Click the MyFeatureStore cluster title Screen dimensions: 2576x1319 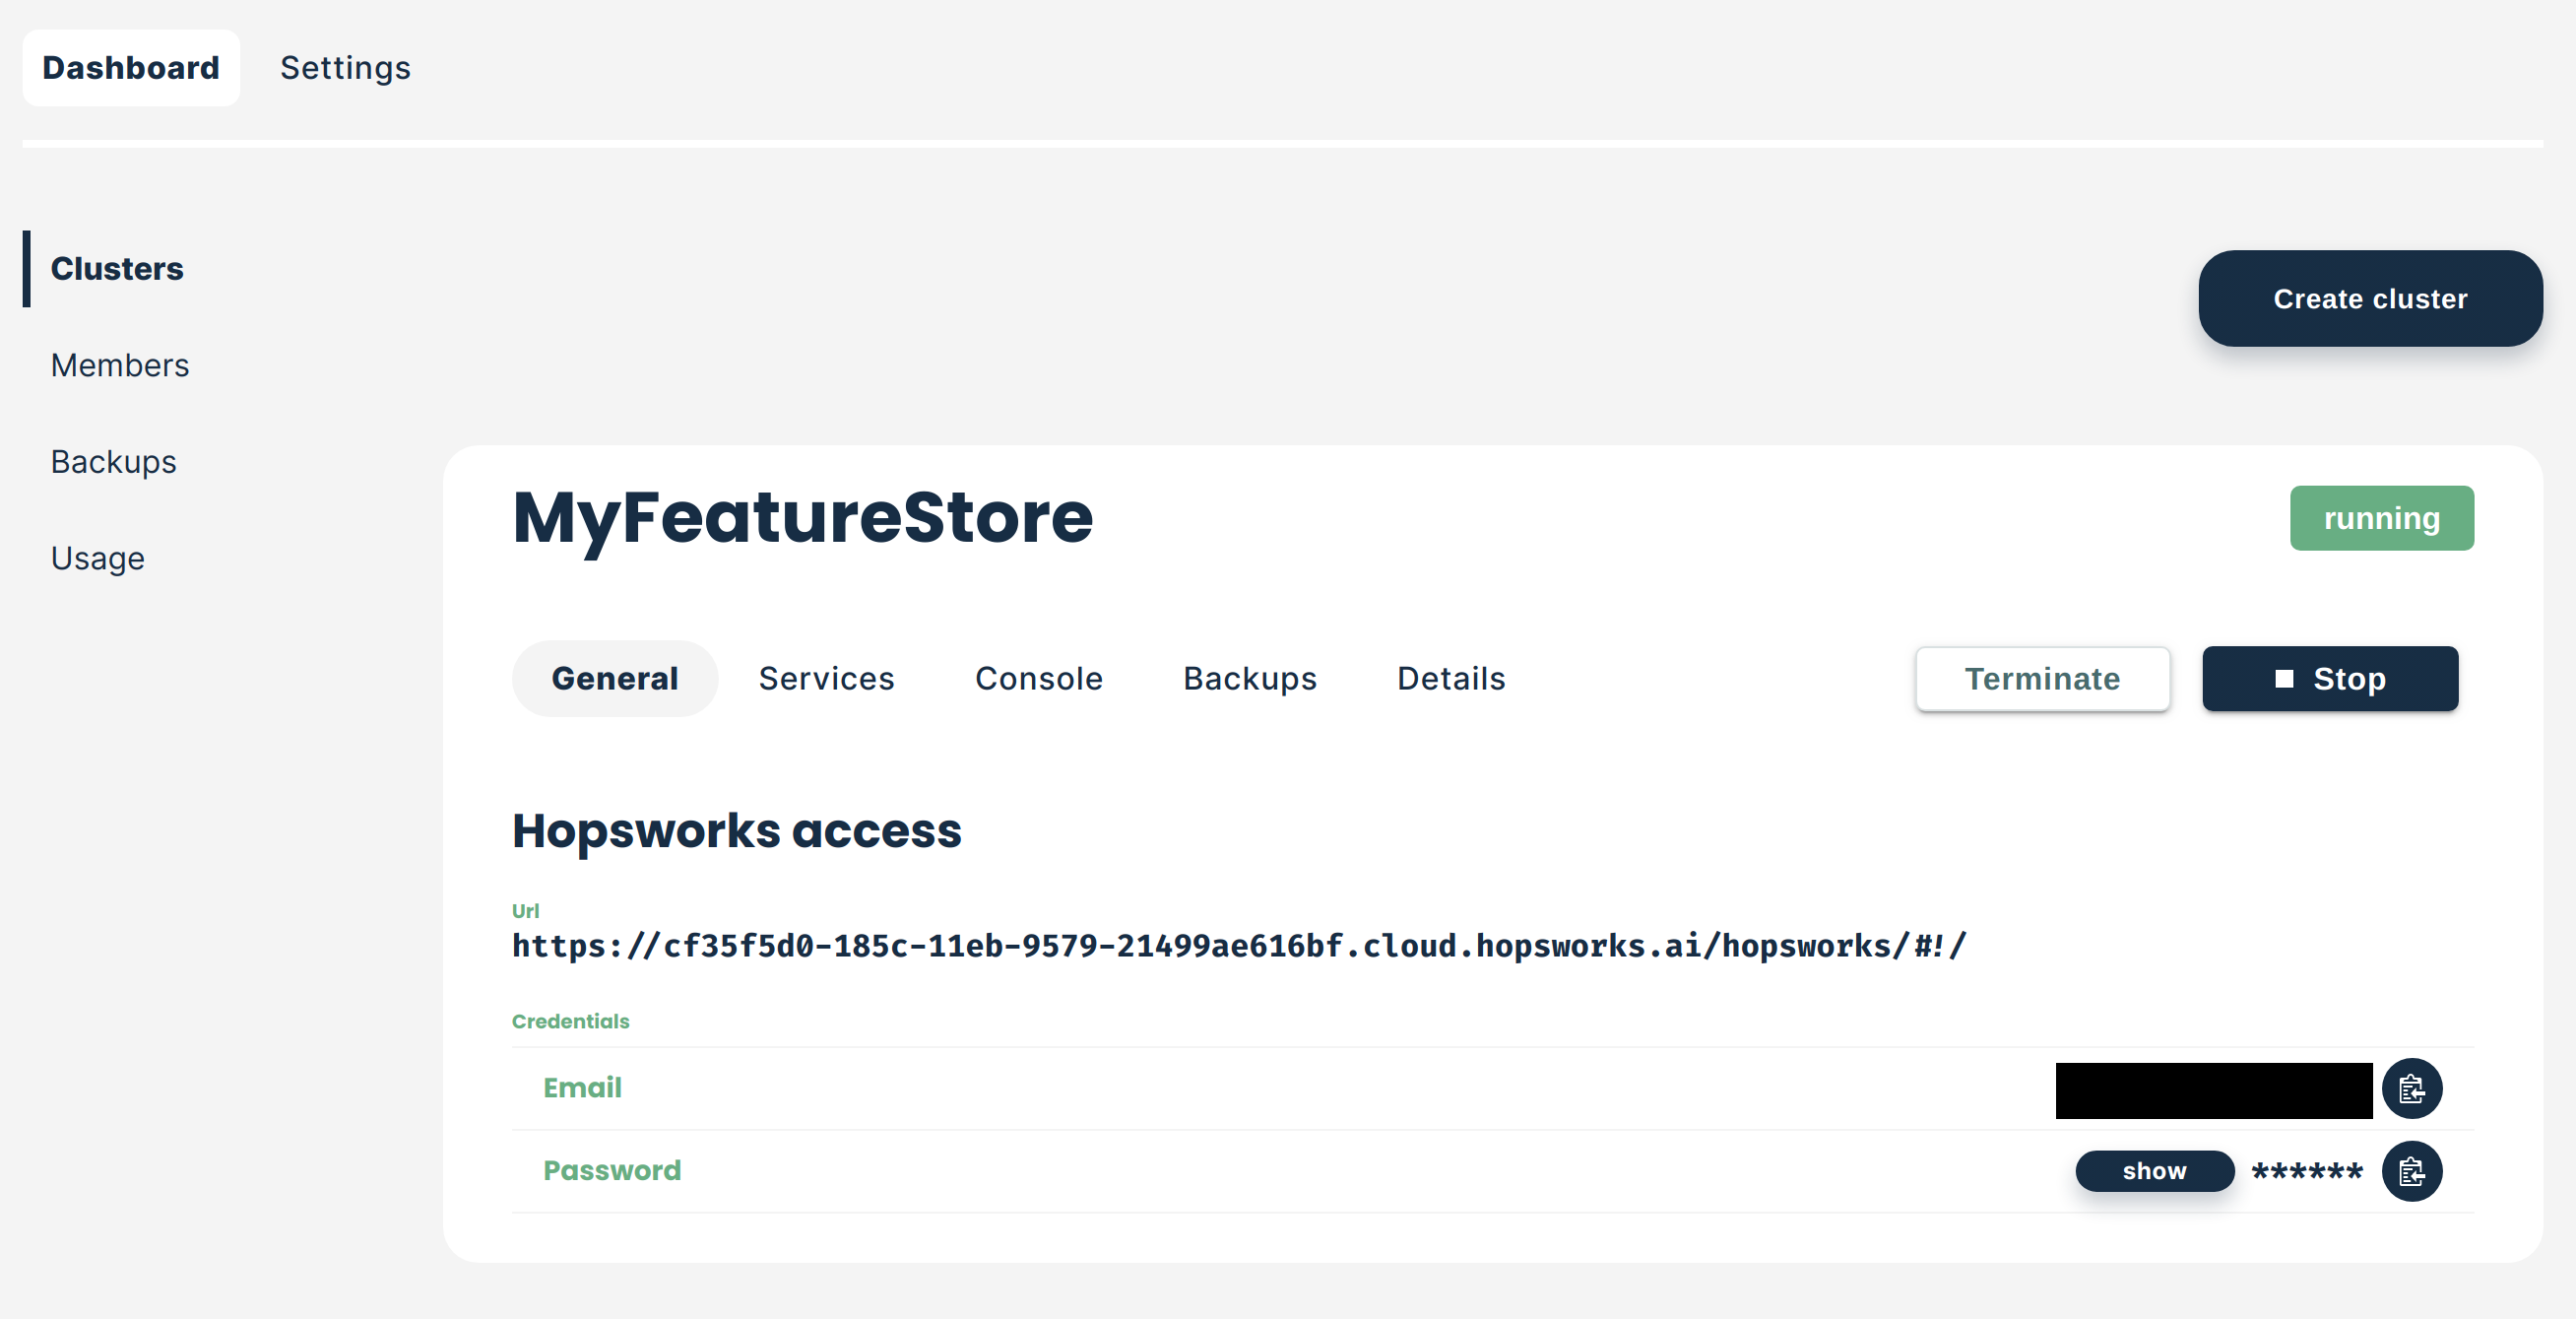point(802,518)
